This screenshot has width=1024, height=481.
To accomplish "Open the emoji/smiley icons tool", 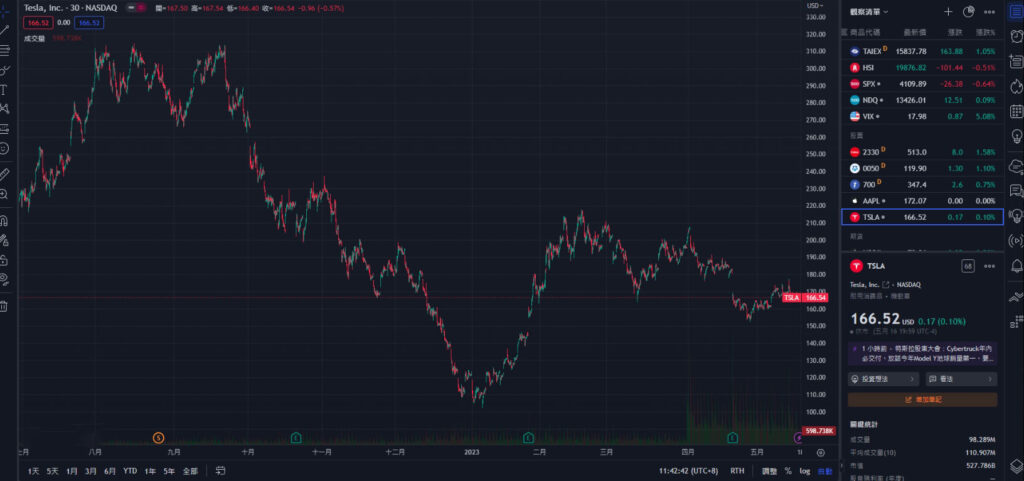I will [x=5, y=148].
